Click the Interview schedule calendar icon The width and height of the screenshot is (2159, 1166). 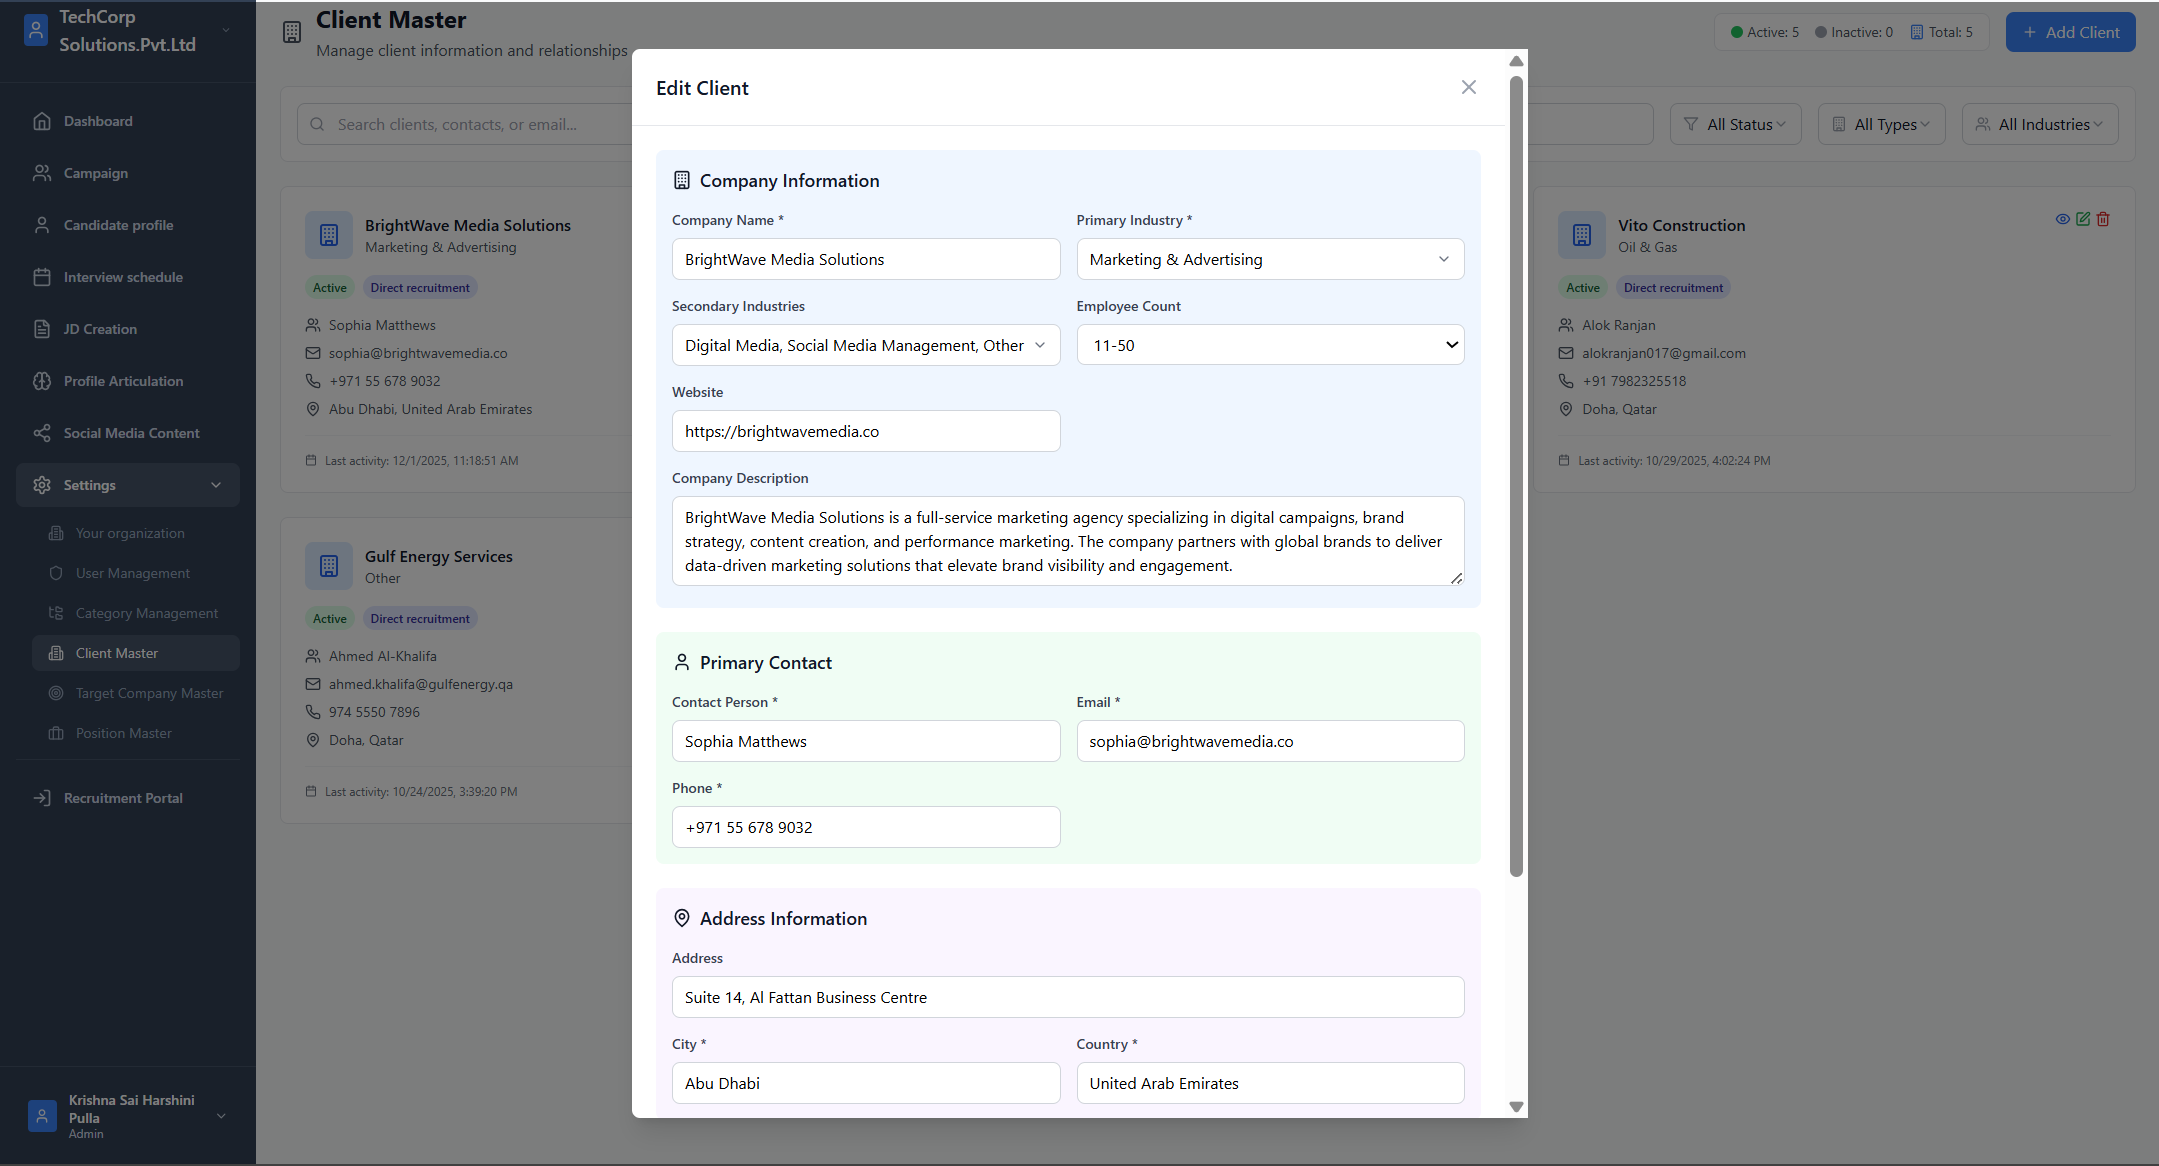click(x=41, y=277)
